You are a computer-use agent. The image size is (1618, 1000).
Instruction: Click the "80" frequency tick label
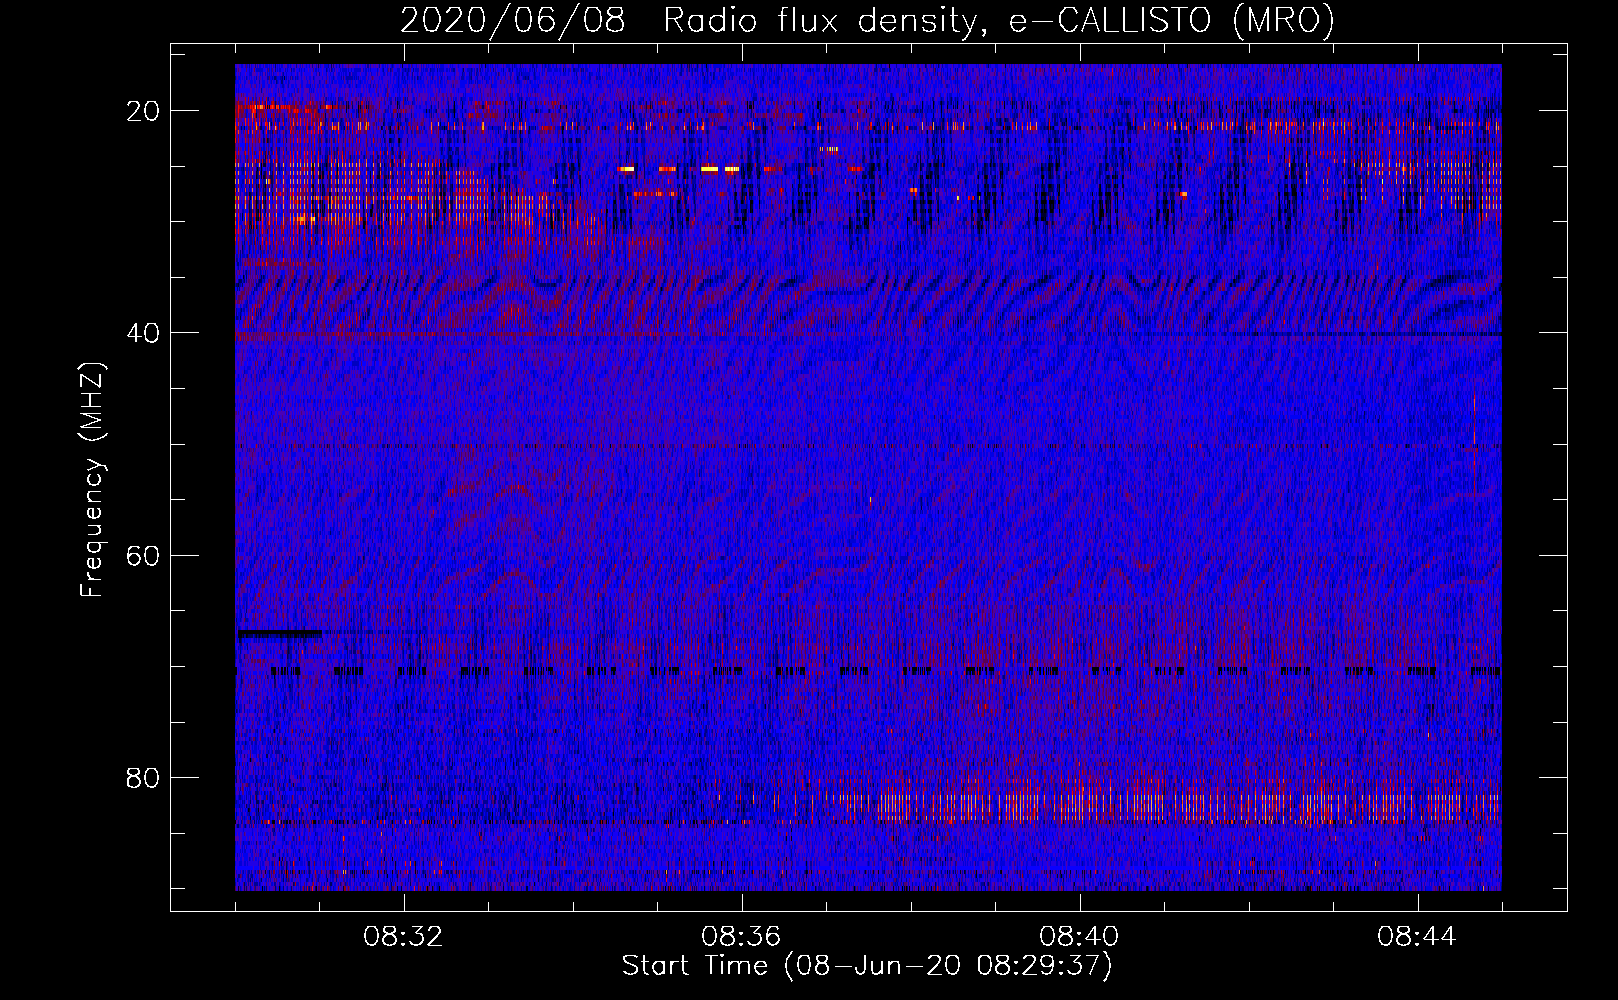(144, 777)
